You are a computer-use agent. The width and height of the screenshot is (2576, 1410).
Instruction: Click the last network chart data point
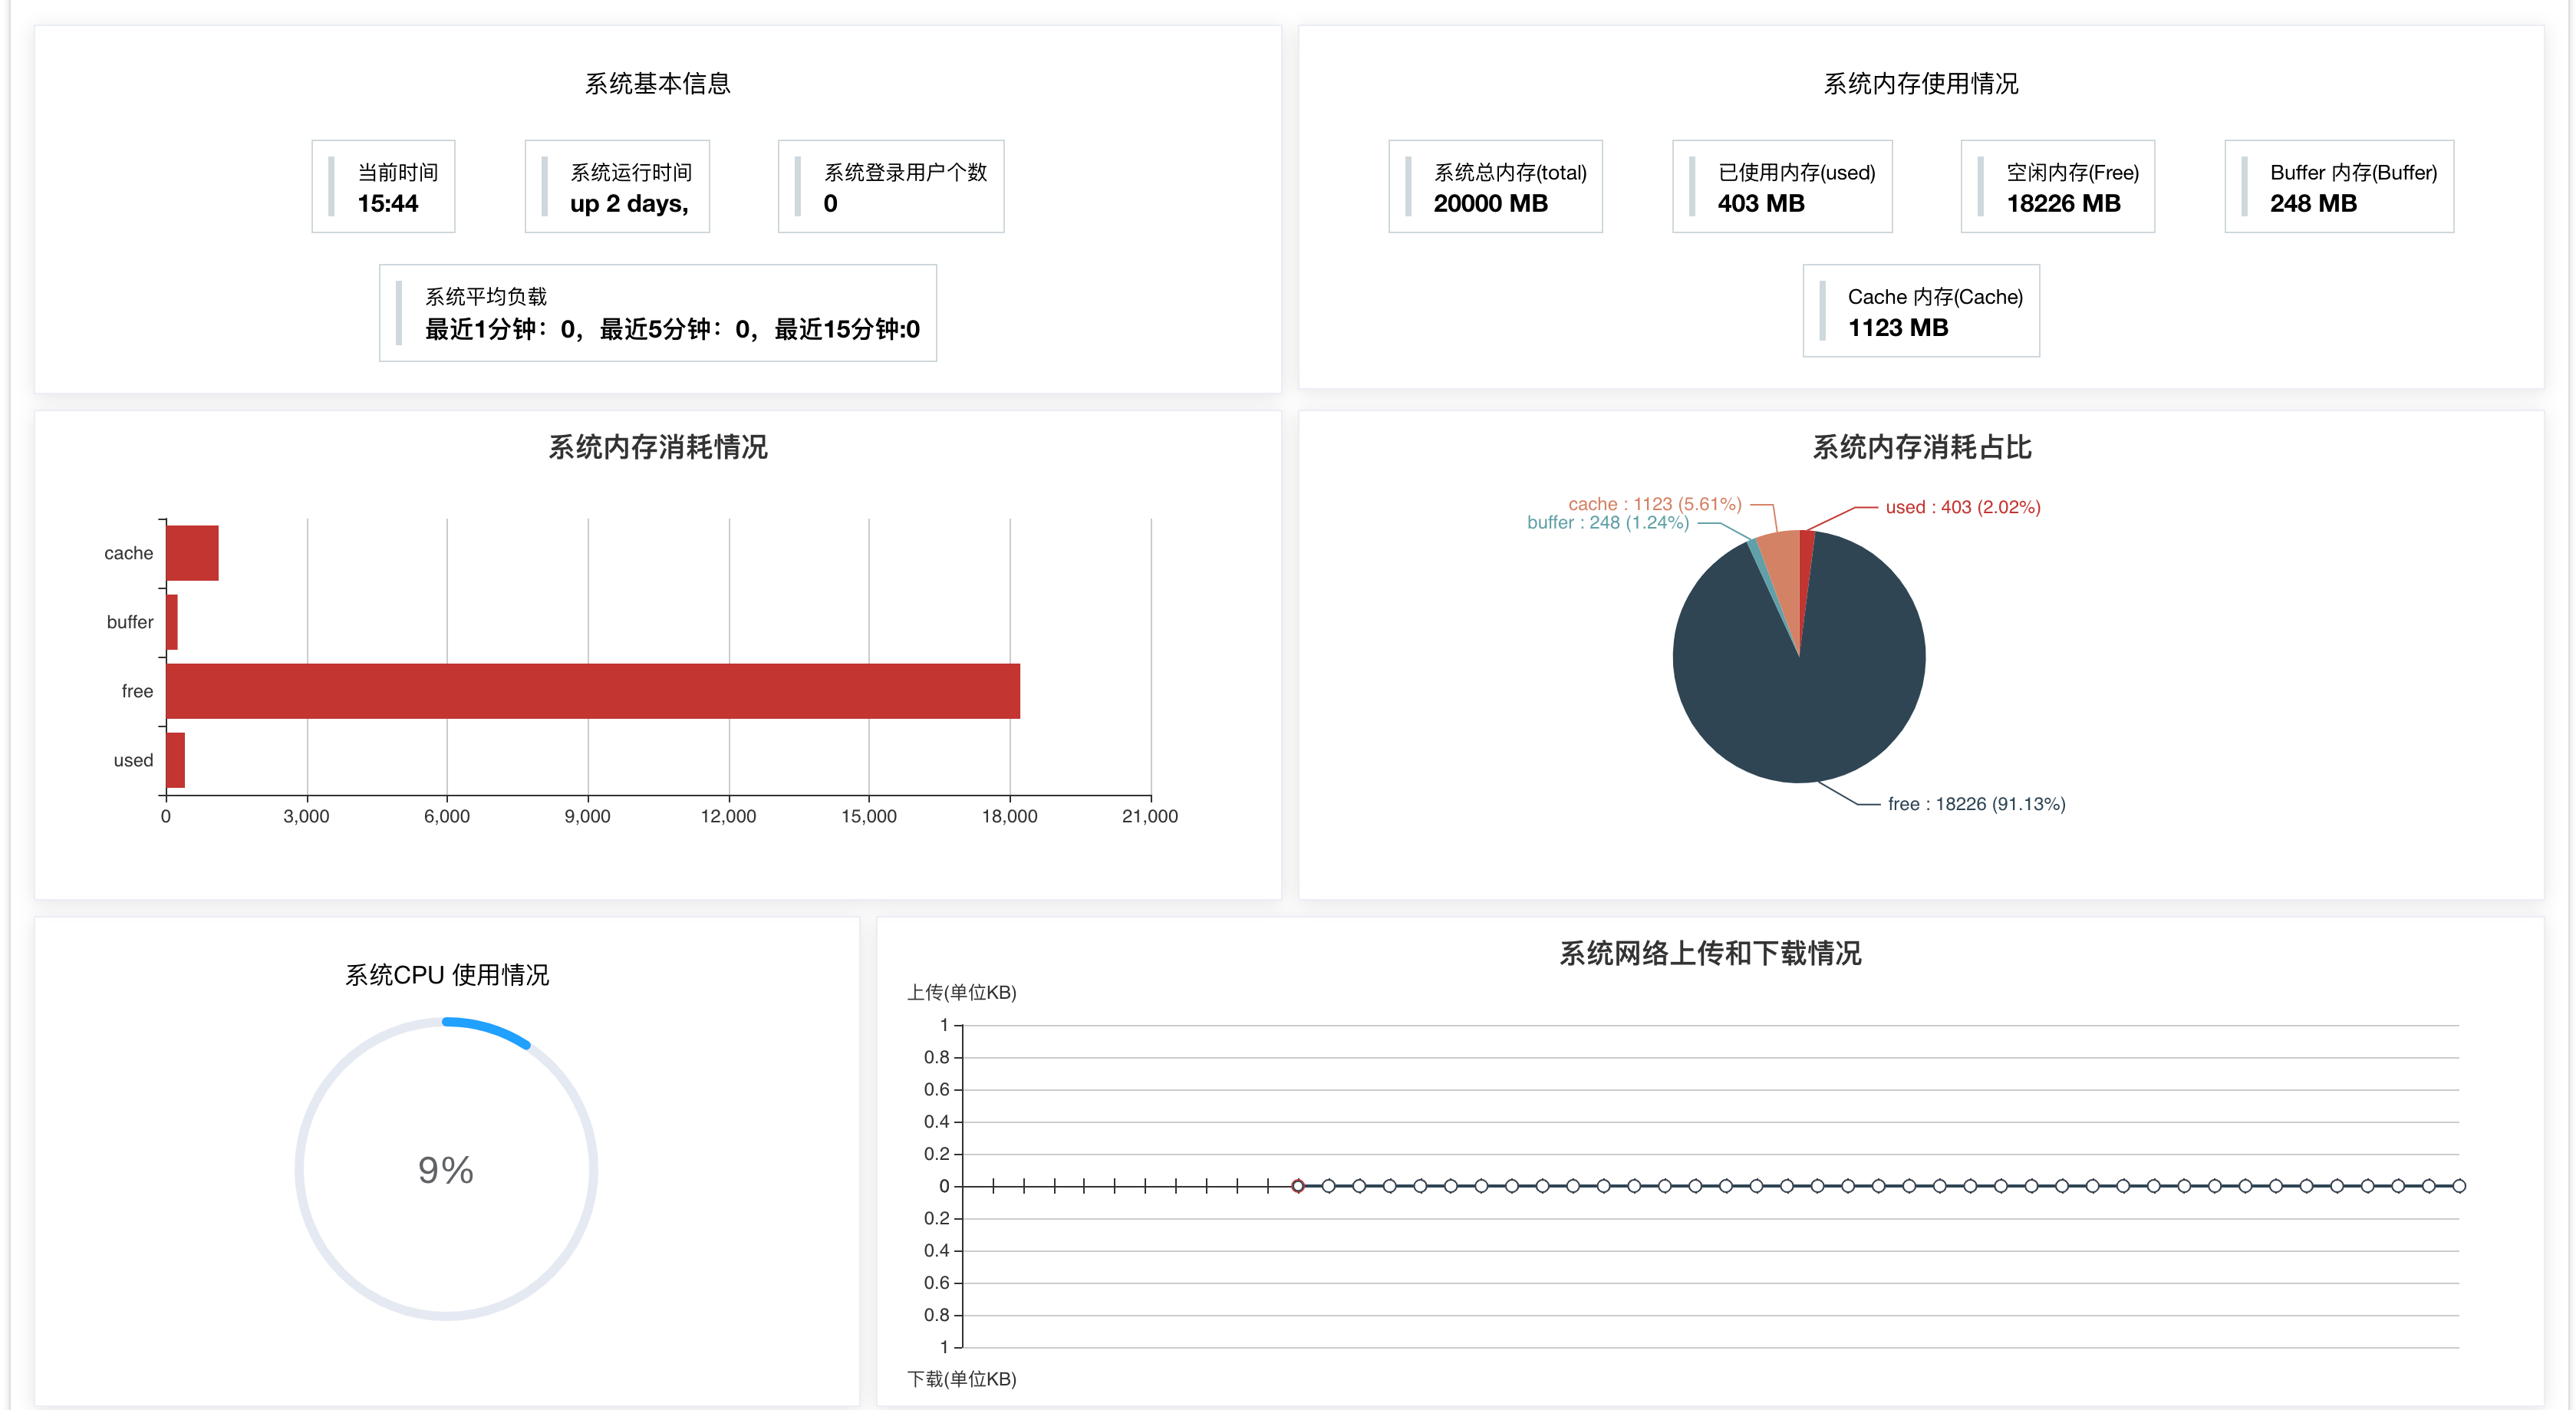point(2459,1186)
